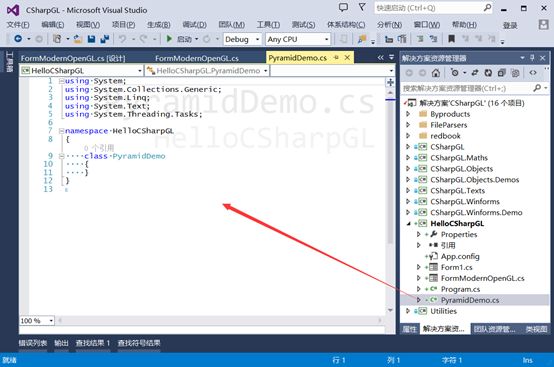Start debugging with the green play icon

pos(169,39)
